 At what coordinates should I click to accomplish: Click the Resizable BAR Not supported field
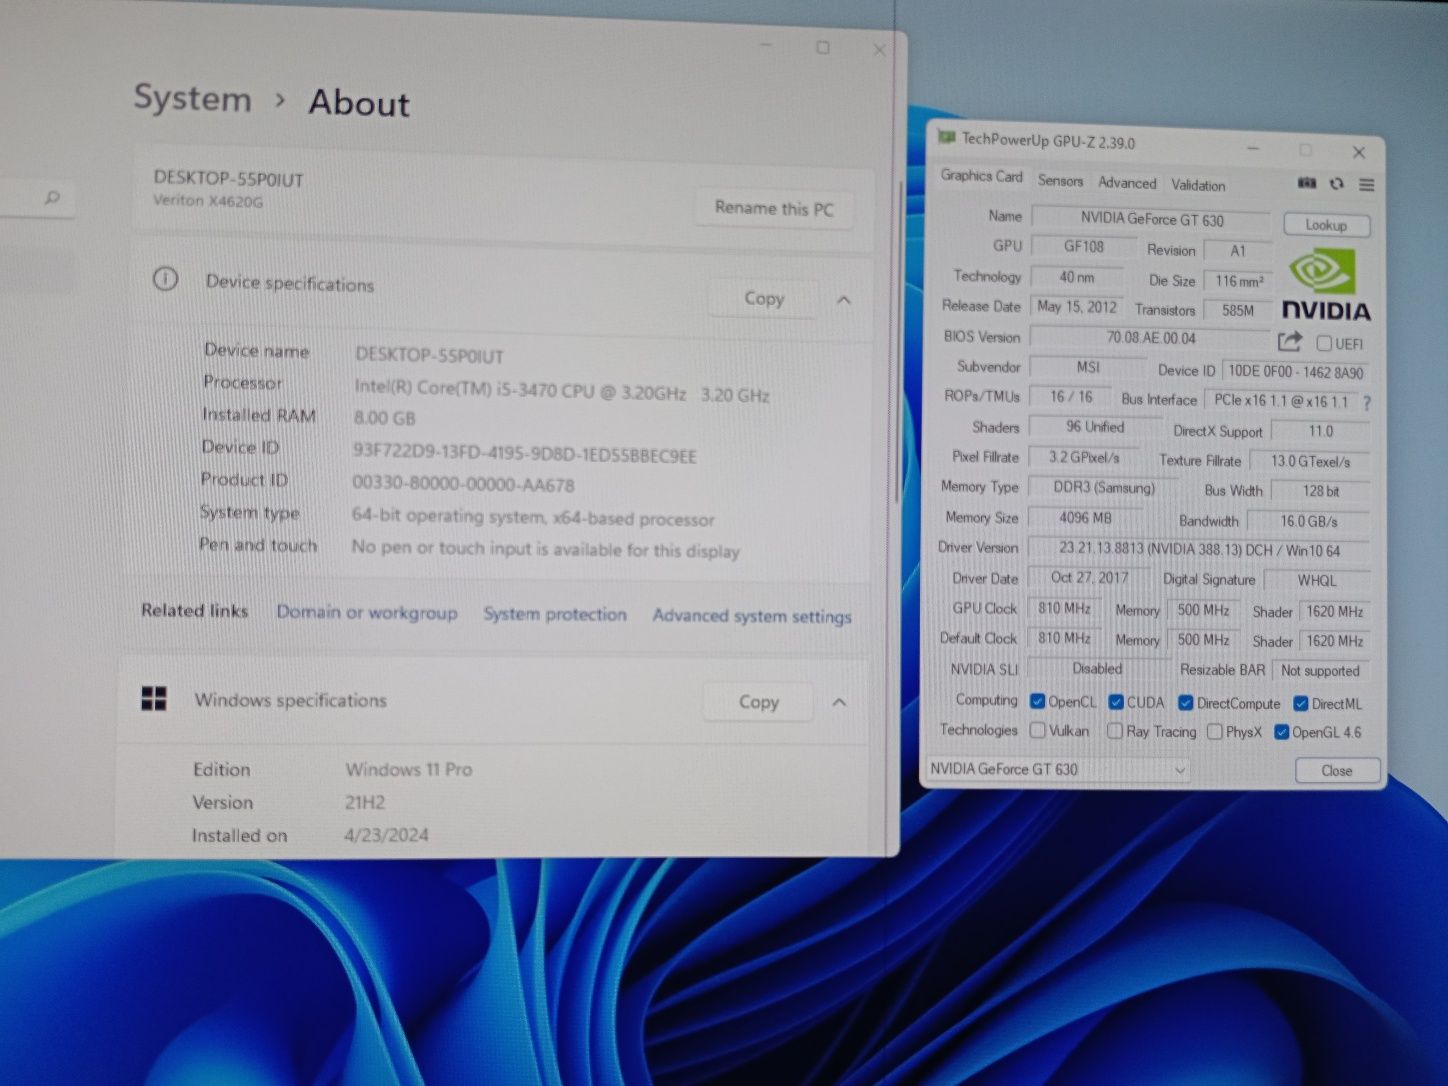(1320, 671)
